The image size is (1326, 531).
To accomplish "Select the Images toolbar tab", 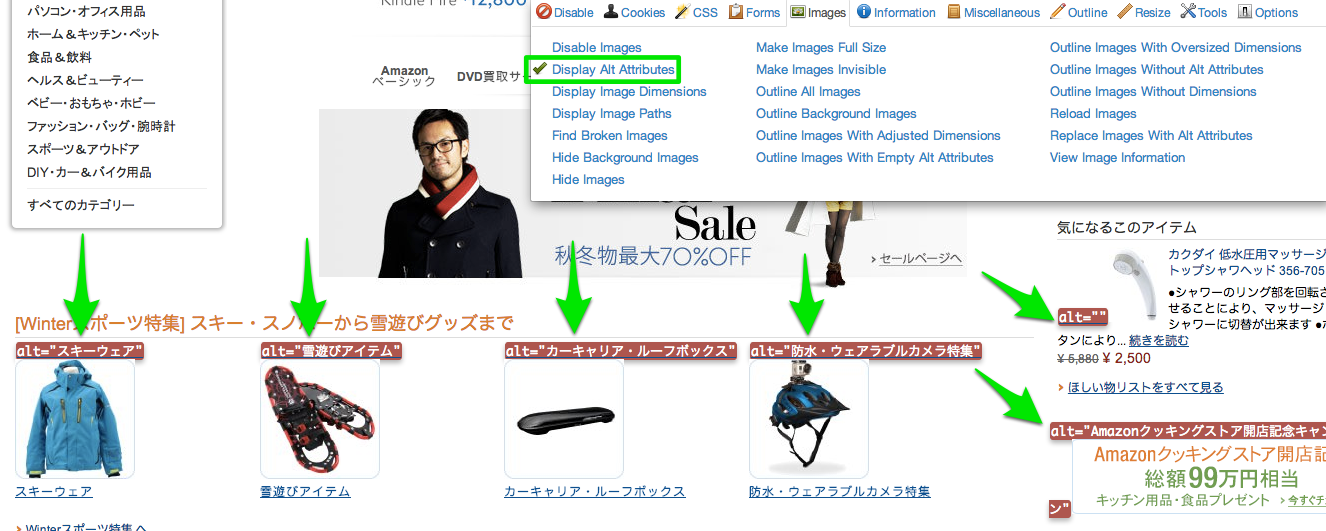I will 817,12.
